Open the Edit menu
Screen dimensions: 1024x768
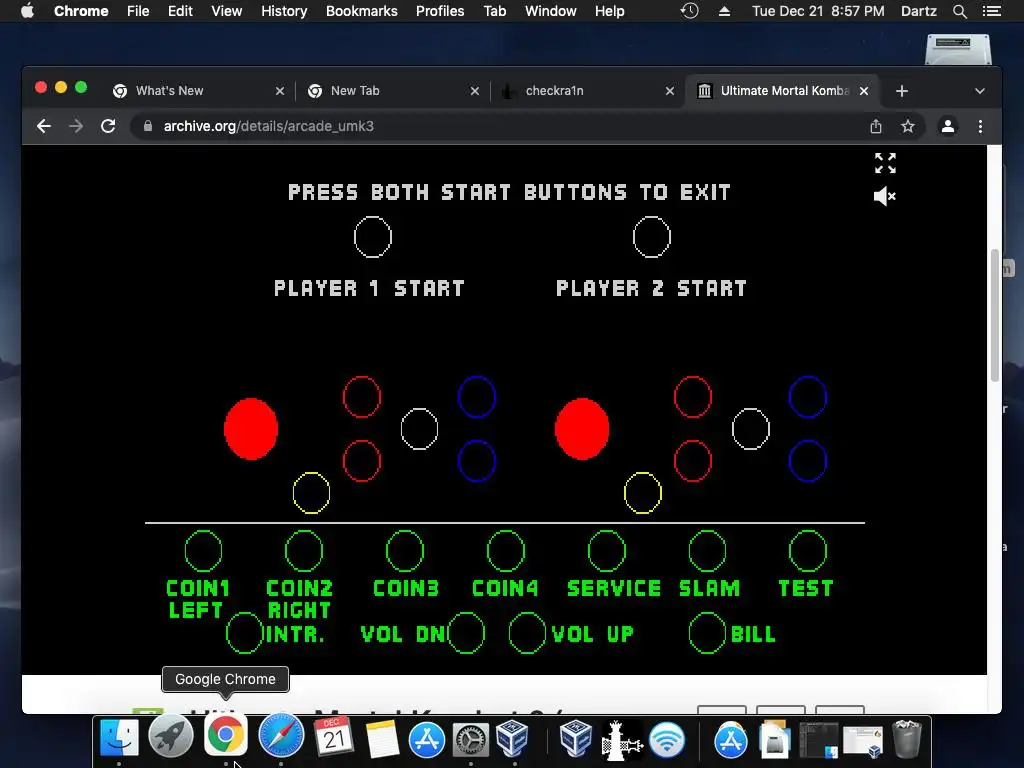coord(180,11)
